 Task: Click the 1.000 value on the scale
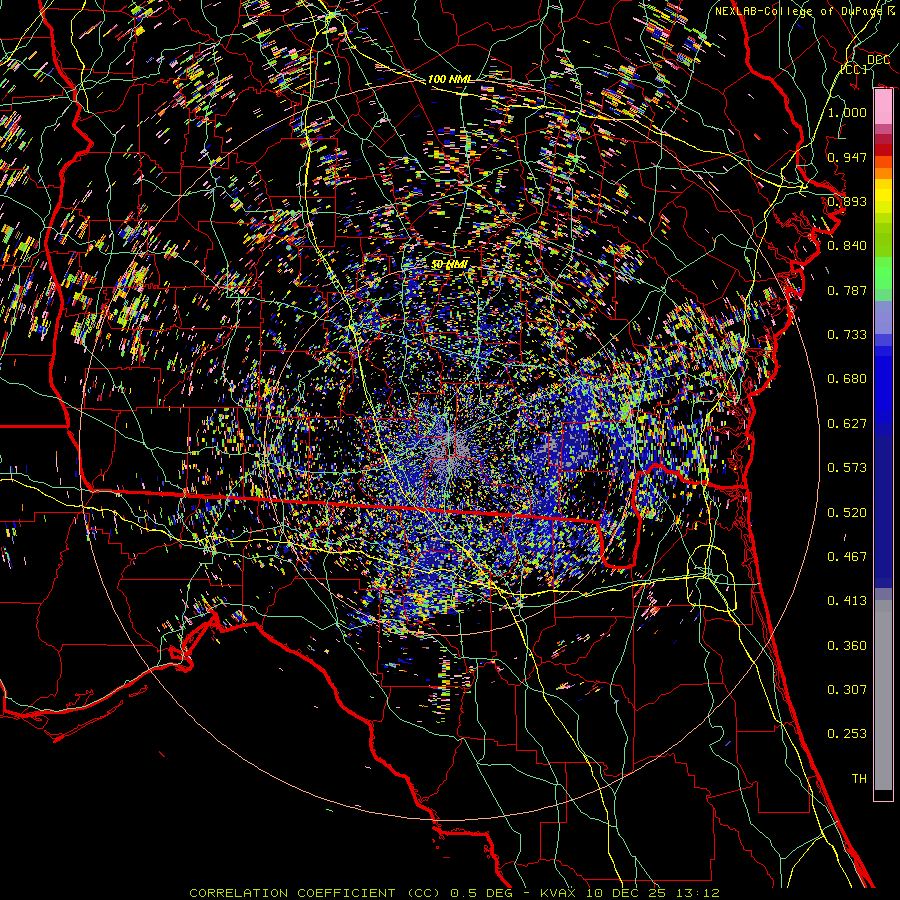click(847, 112)
